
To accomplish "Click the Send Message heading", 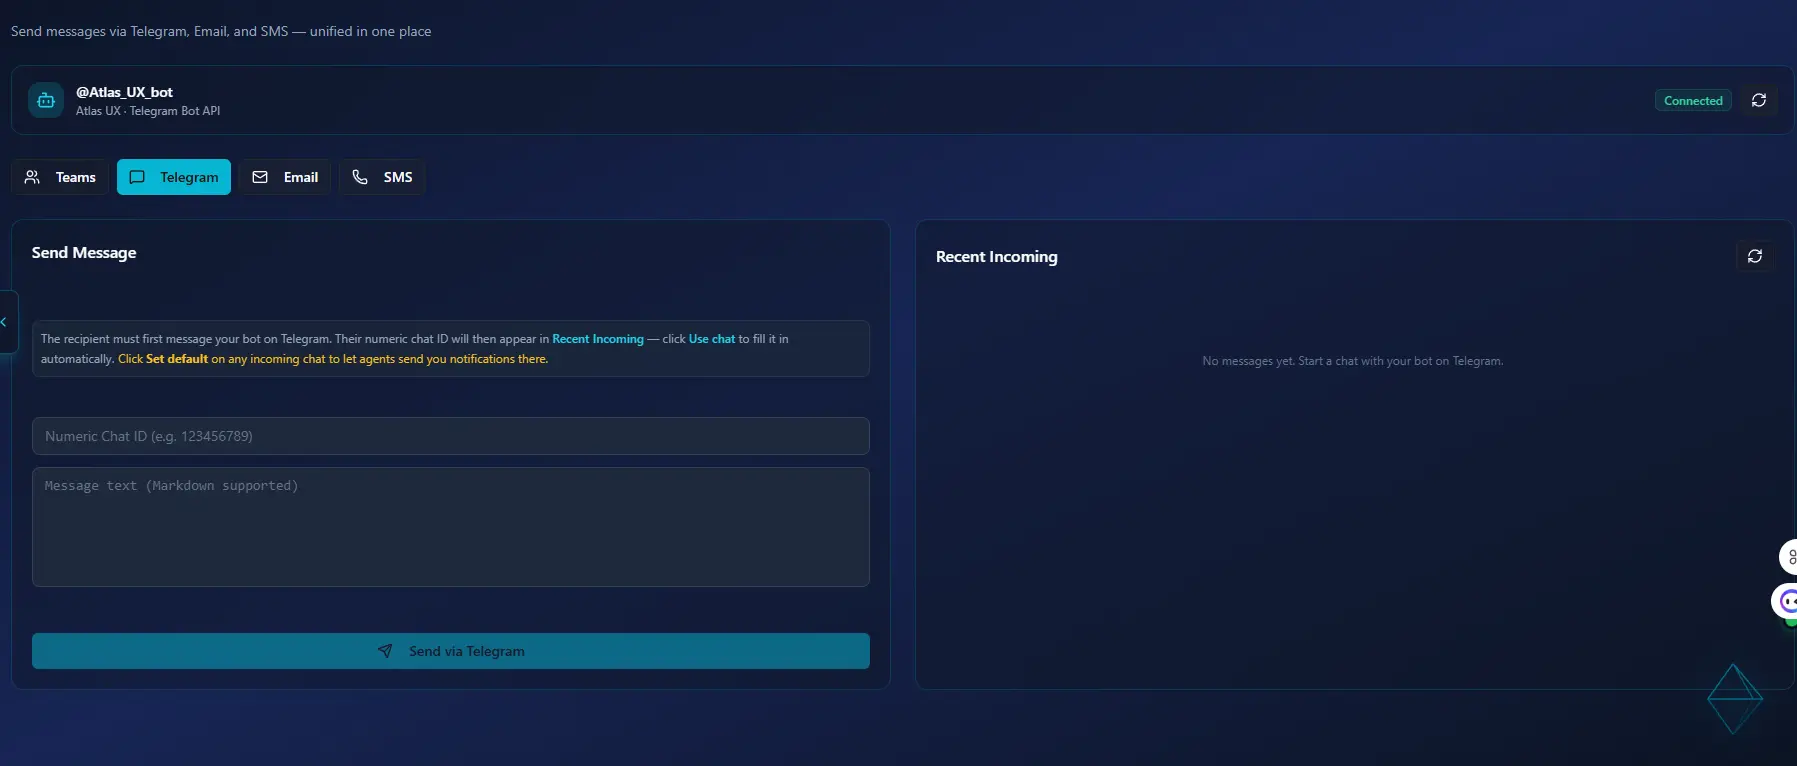I will [x=84, y=252].
